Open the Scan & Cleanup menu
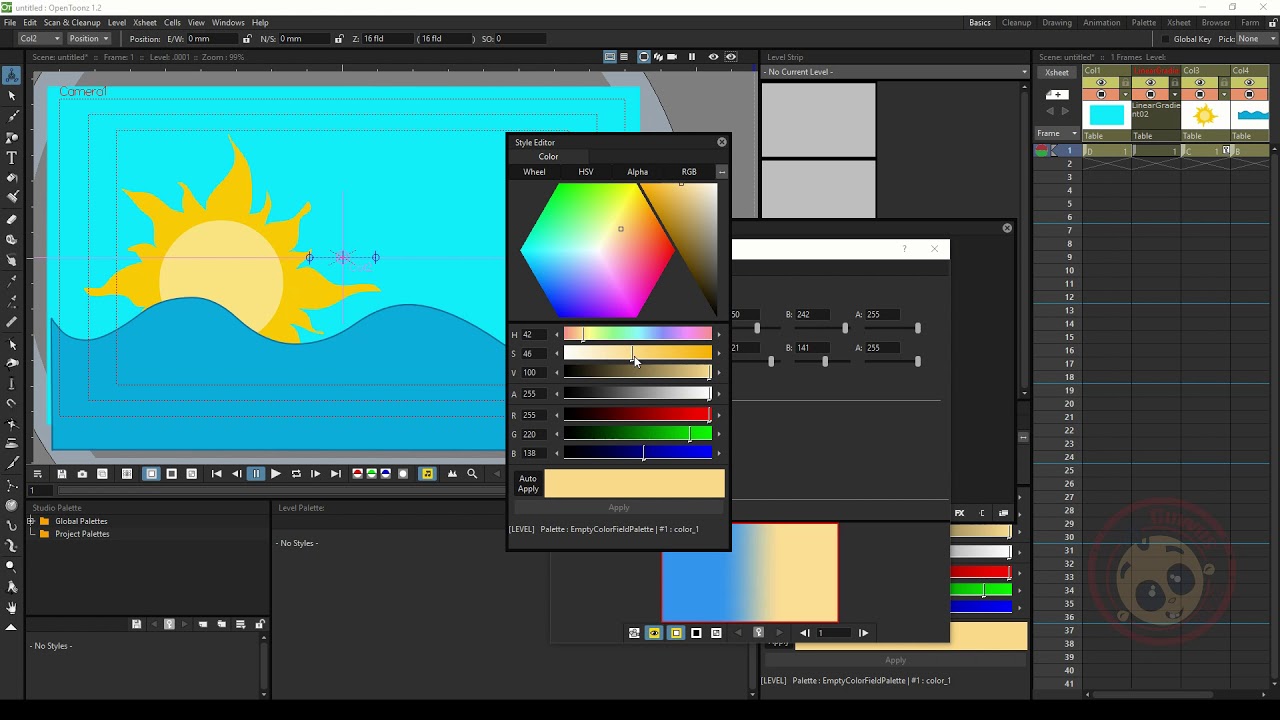1280x720 pixels. pyautogui.click(x=72, y=23)
